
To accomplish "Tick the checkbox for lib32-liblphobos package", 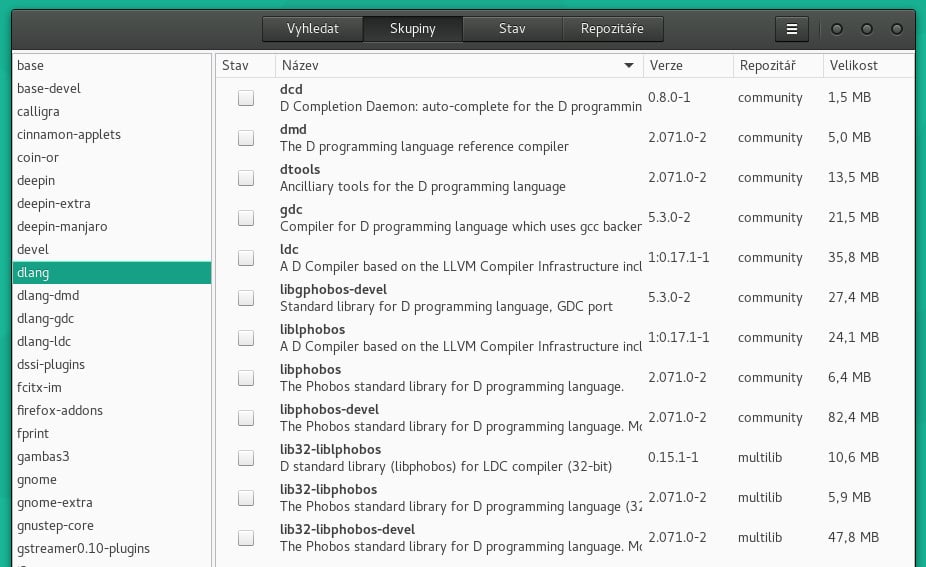I will coord(246,458).
